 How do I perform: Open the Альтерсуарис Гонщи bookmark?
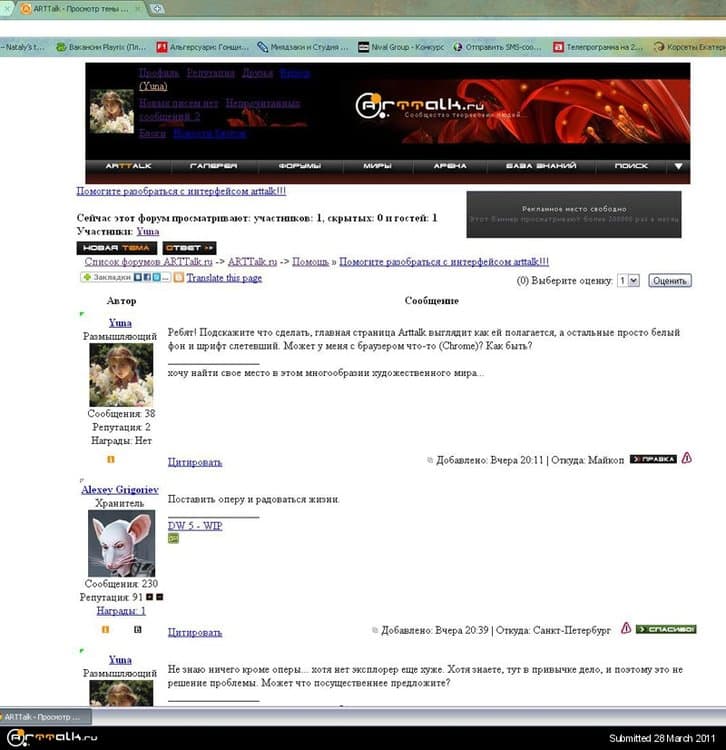point(203,47)
